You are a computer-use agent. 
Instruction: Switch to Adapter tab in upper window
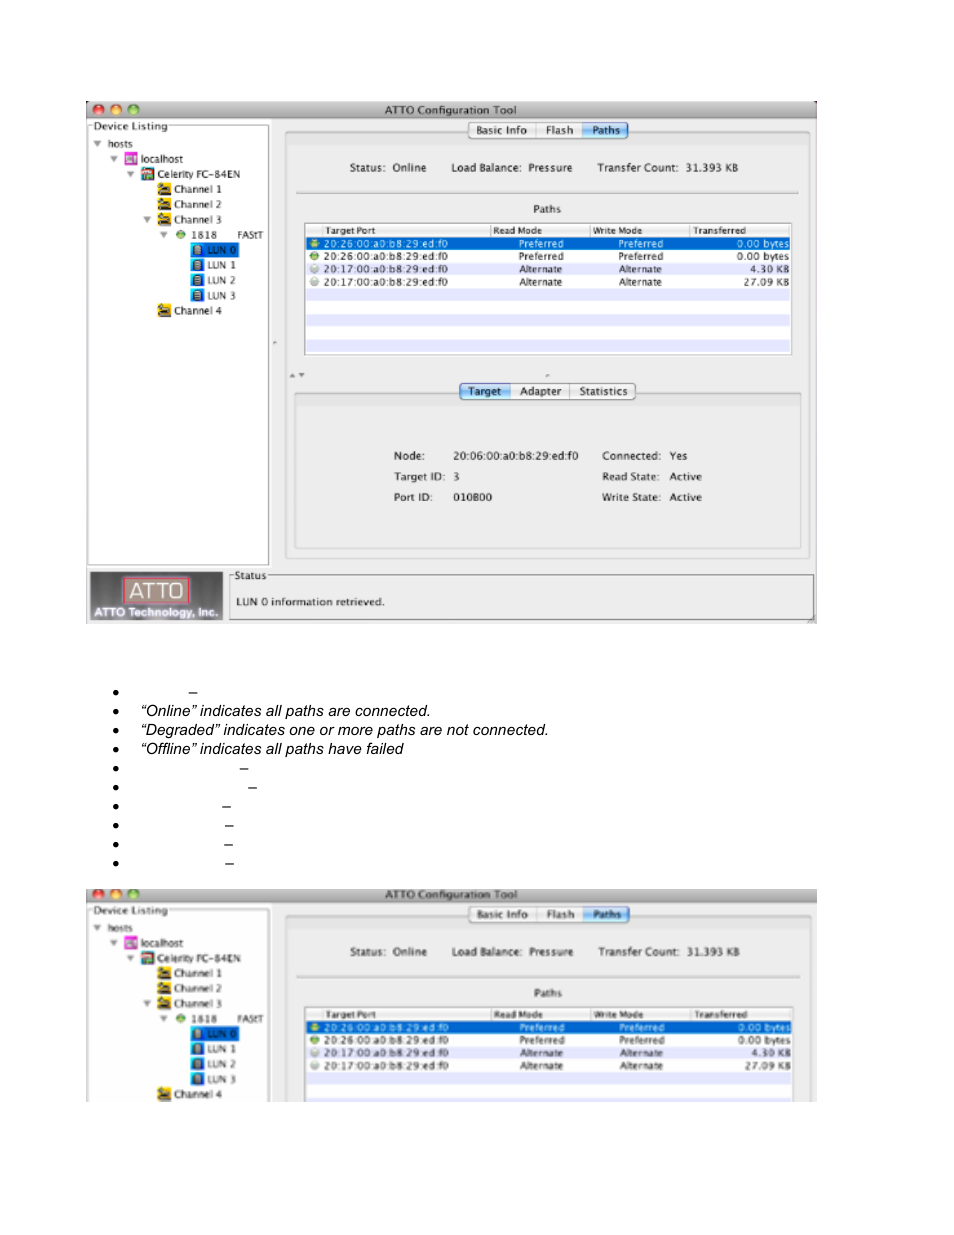tap(540, 391)
